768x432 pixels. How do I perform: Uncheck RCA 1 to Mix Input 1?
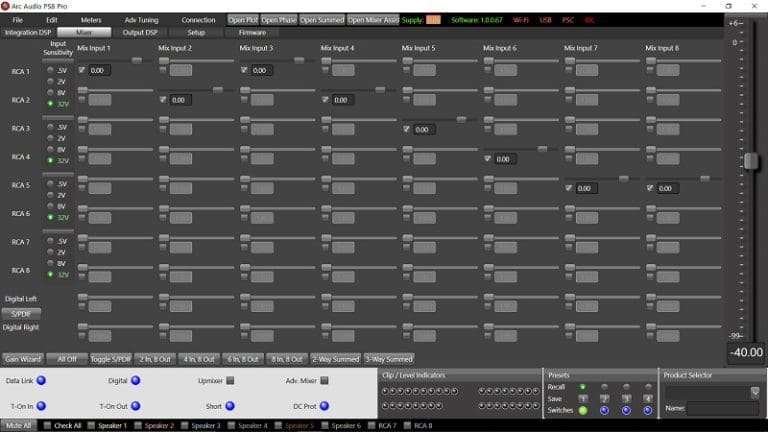click(82, 70)
